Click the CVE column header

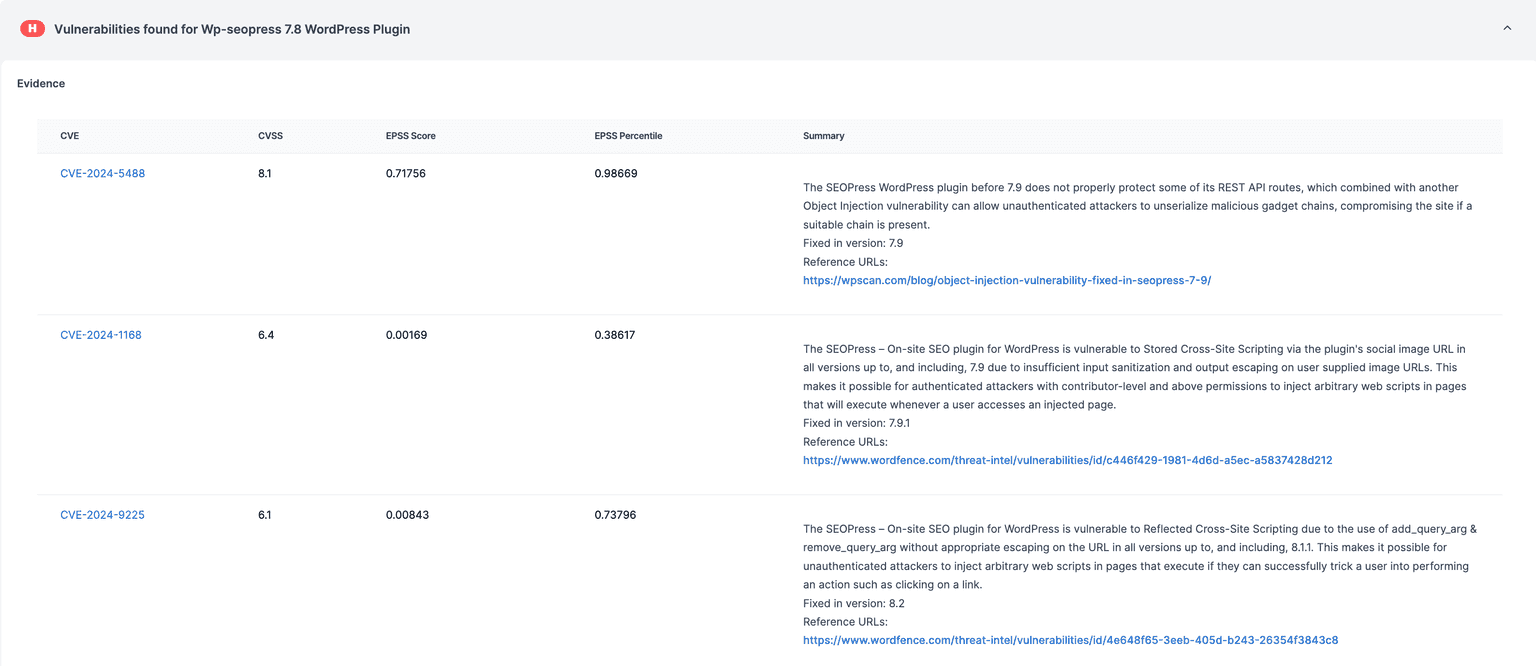point(69,135)
